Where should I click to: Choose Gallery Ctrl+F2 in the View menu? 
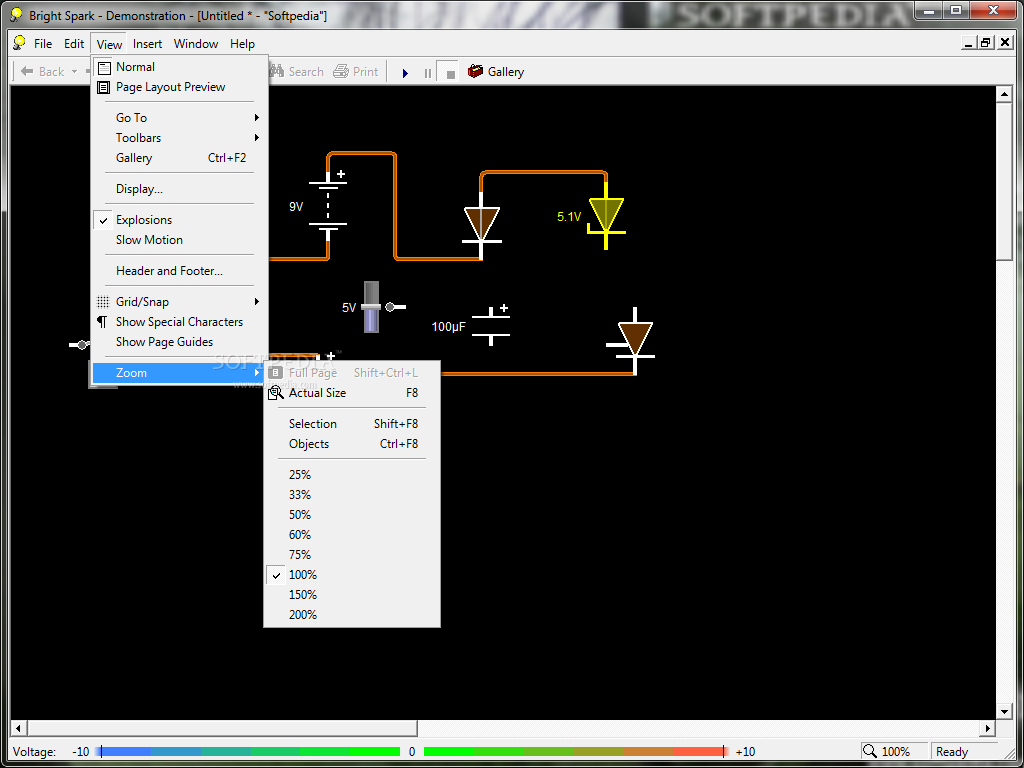point(180,158)
